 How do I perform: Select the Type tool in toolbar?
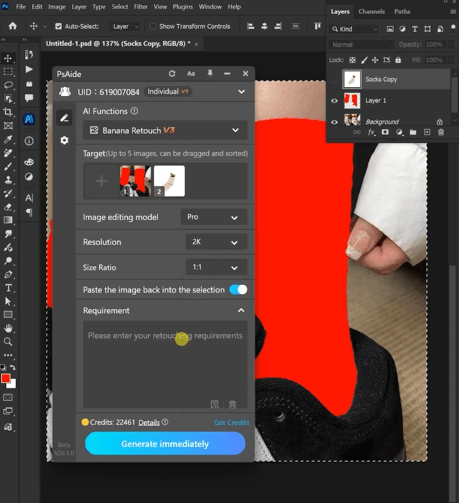click(8, 288)
